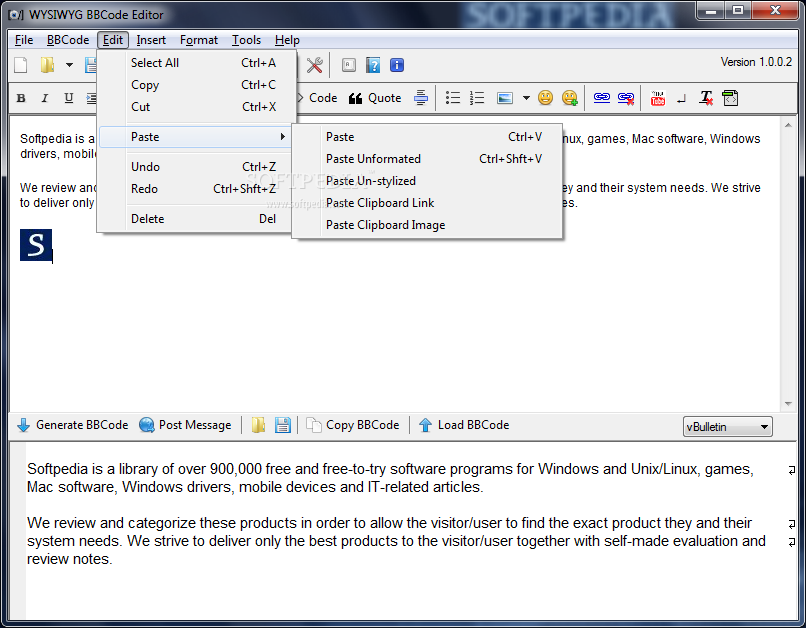
Task: Select Paste with Ctrl+V shortcut
Action: (427, 137)
